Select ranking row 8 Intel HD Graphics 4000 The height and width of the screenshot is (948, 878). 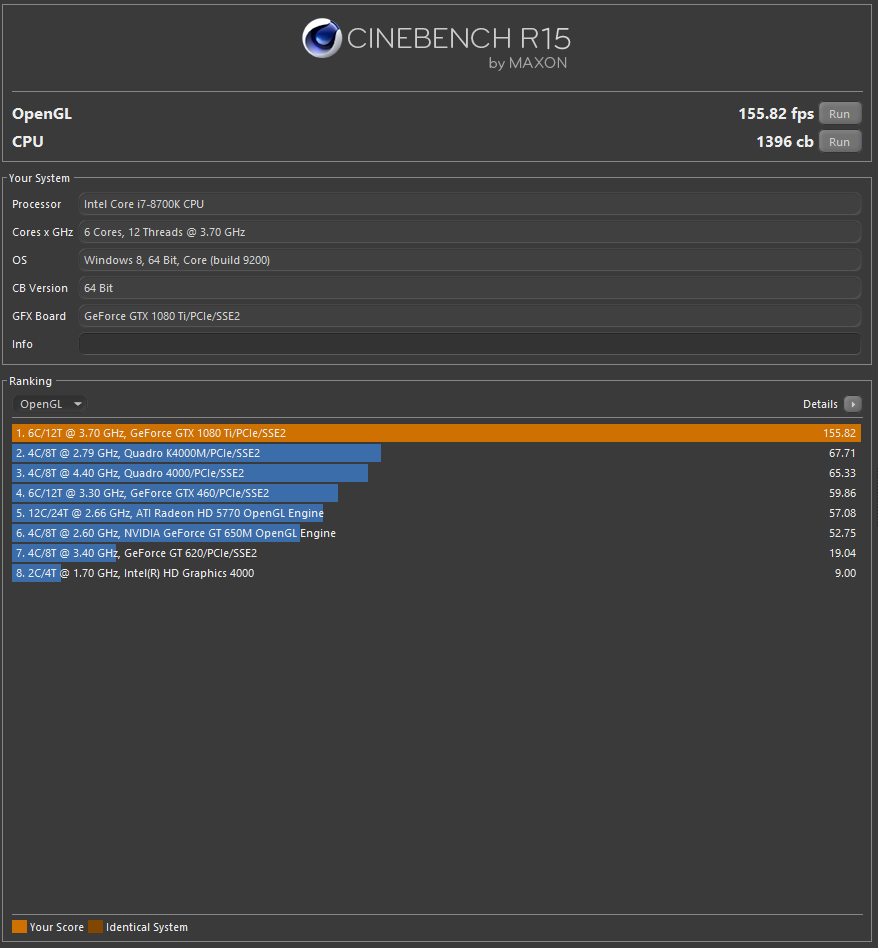pos(436,573)
